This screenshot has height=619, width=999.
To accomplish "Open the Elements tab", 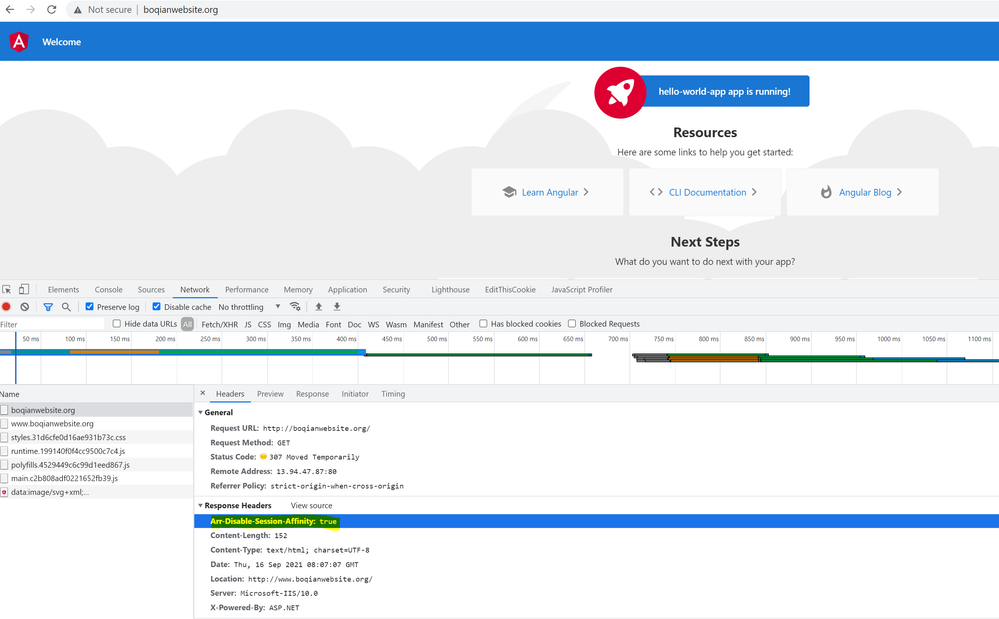I will click(x=63, y=289).
